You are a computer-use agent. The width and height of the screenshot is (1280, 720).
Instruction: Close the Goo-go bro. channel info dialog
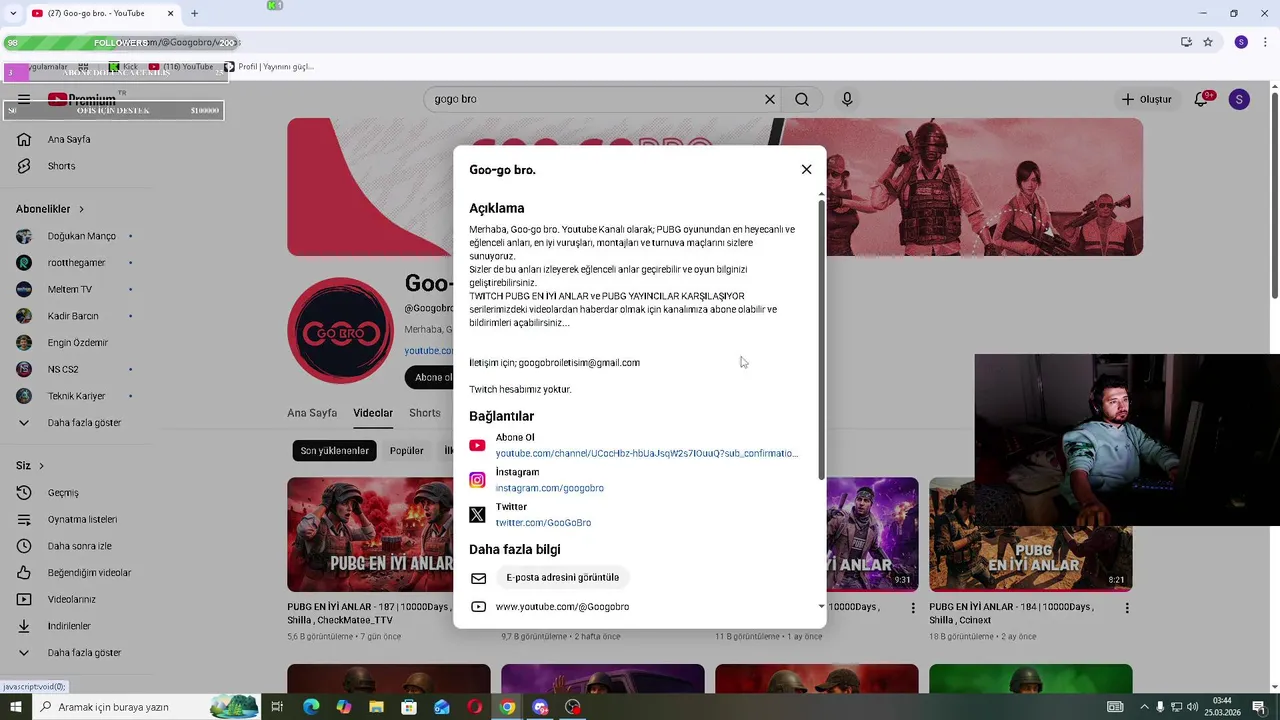tap(806, 169)
